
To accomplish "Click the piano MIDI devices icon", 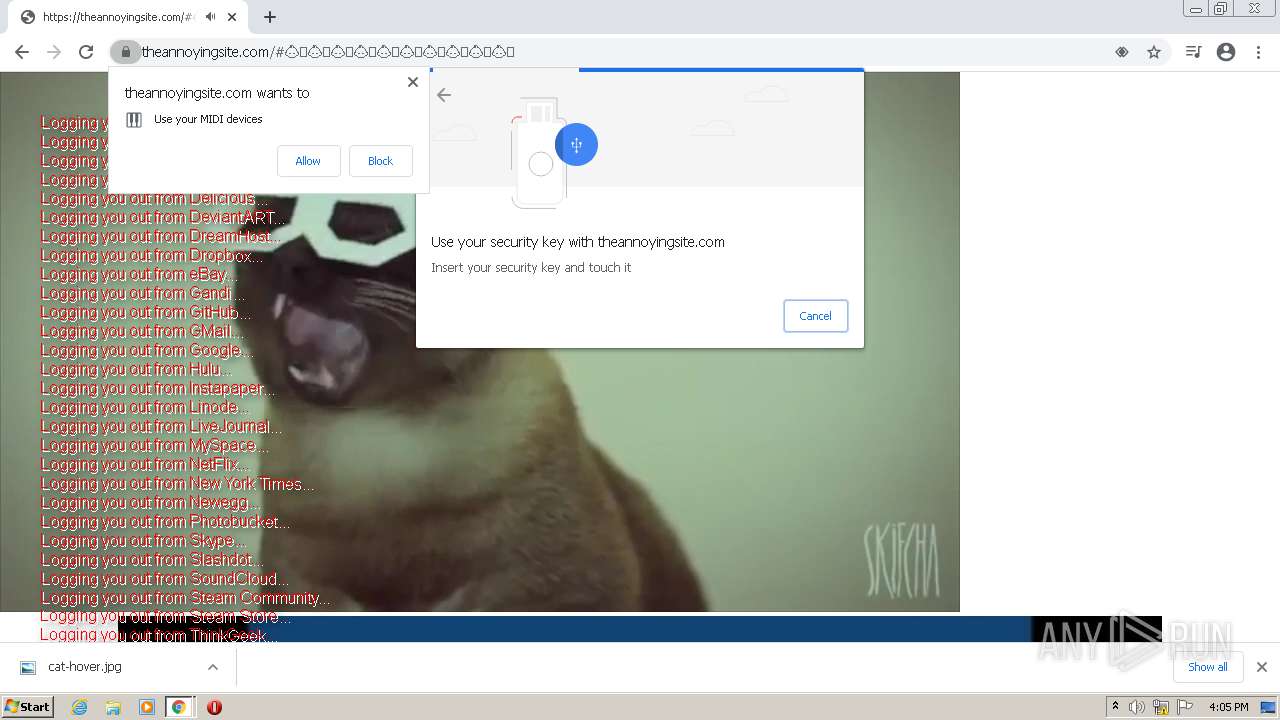I will pyautogui.click(x=134, y=120).
